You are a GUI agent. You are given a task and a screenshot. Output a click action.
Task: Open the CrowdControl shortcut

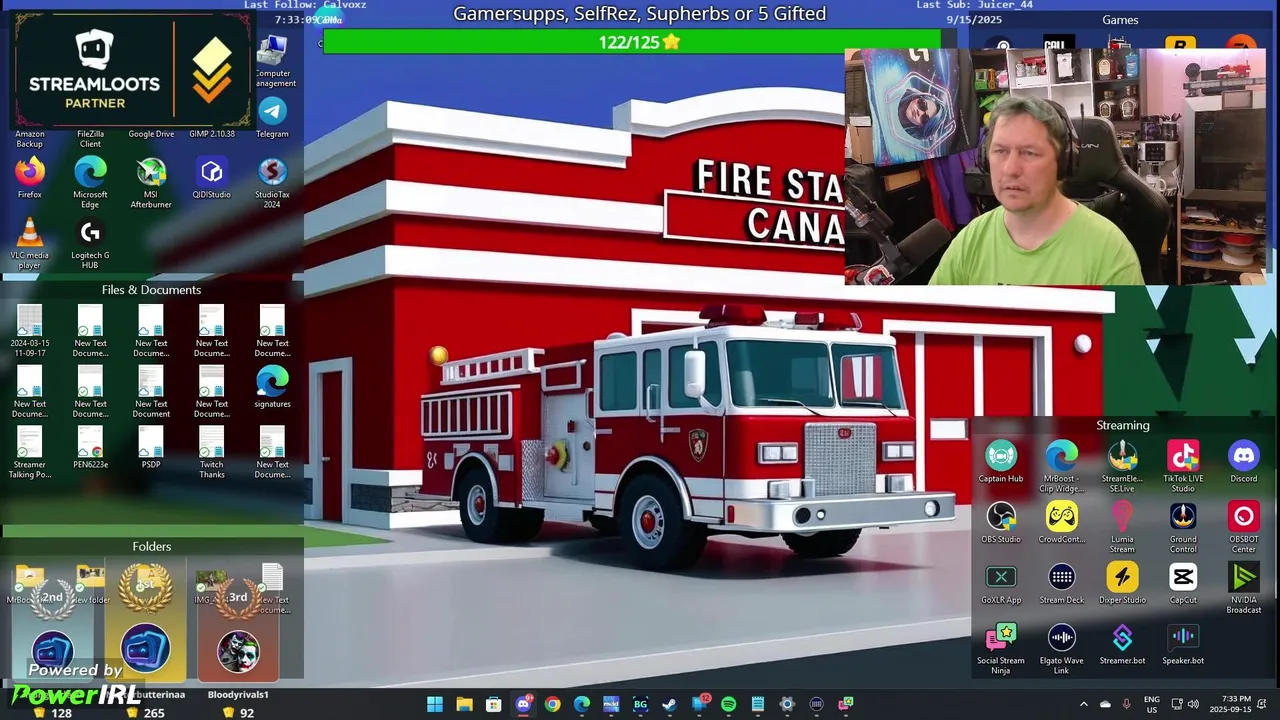click(x=1062, y=523)
